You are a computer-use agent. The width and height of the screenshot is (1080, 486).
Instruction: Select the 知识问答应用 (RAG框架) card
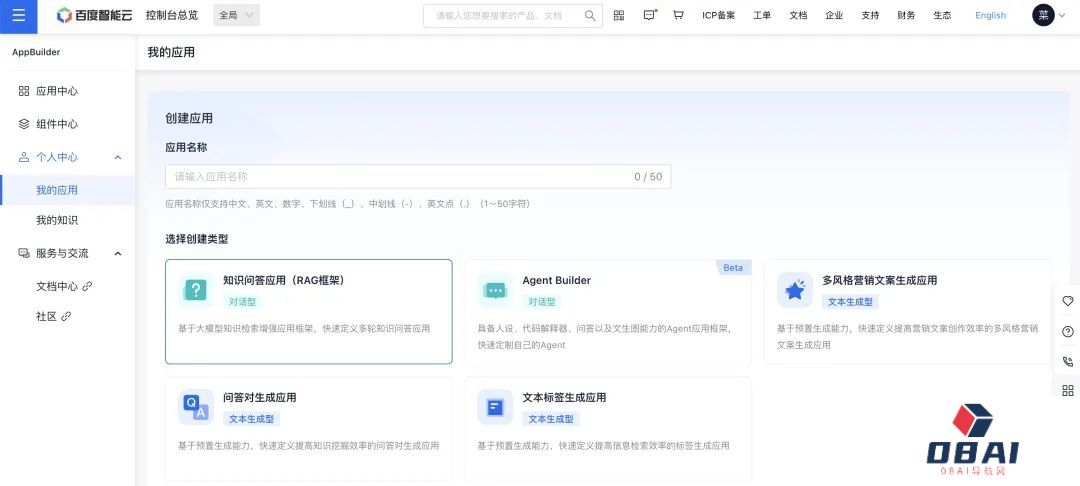[x=308, y=311]
